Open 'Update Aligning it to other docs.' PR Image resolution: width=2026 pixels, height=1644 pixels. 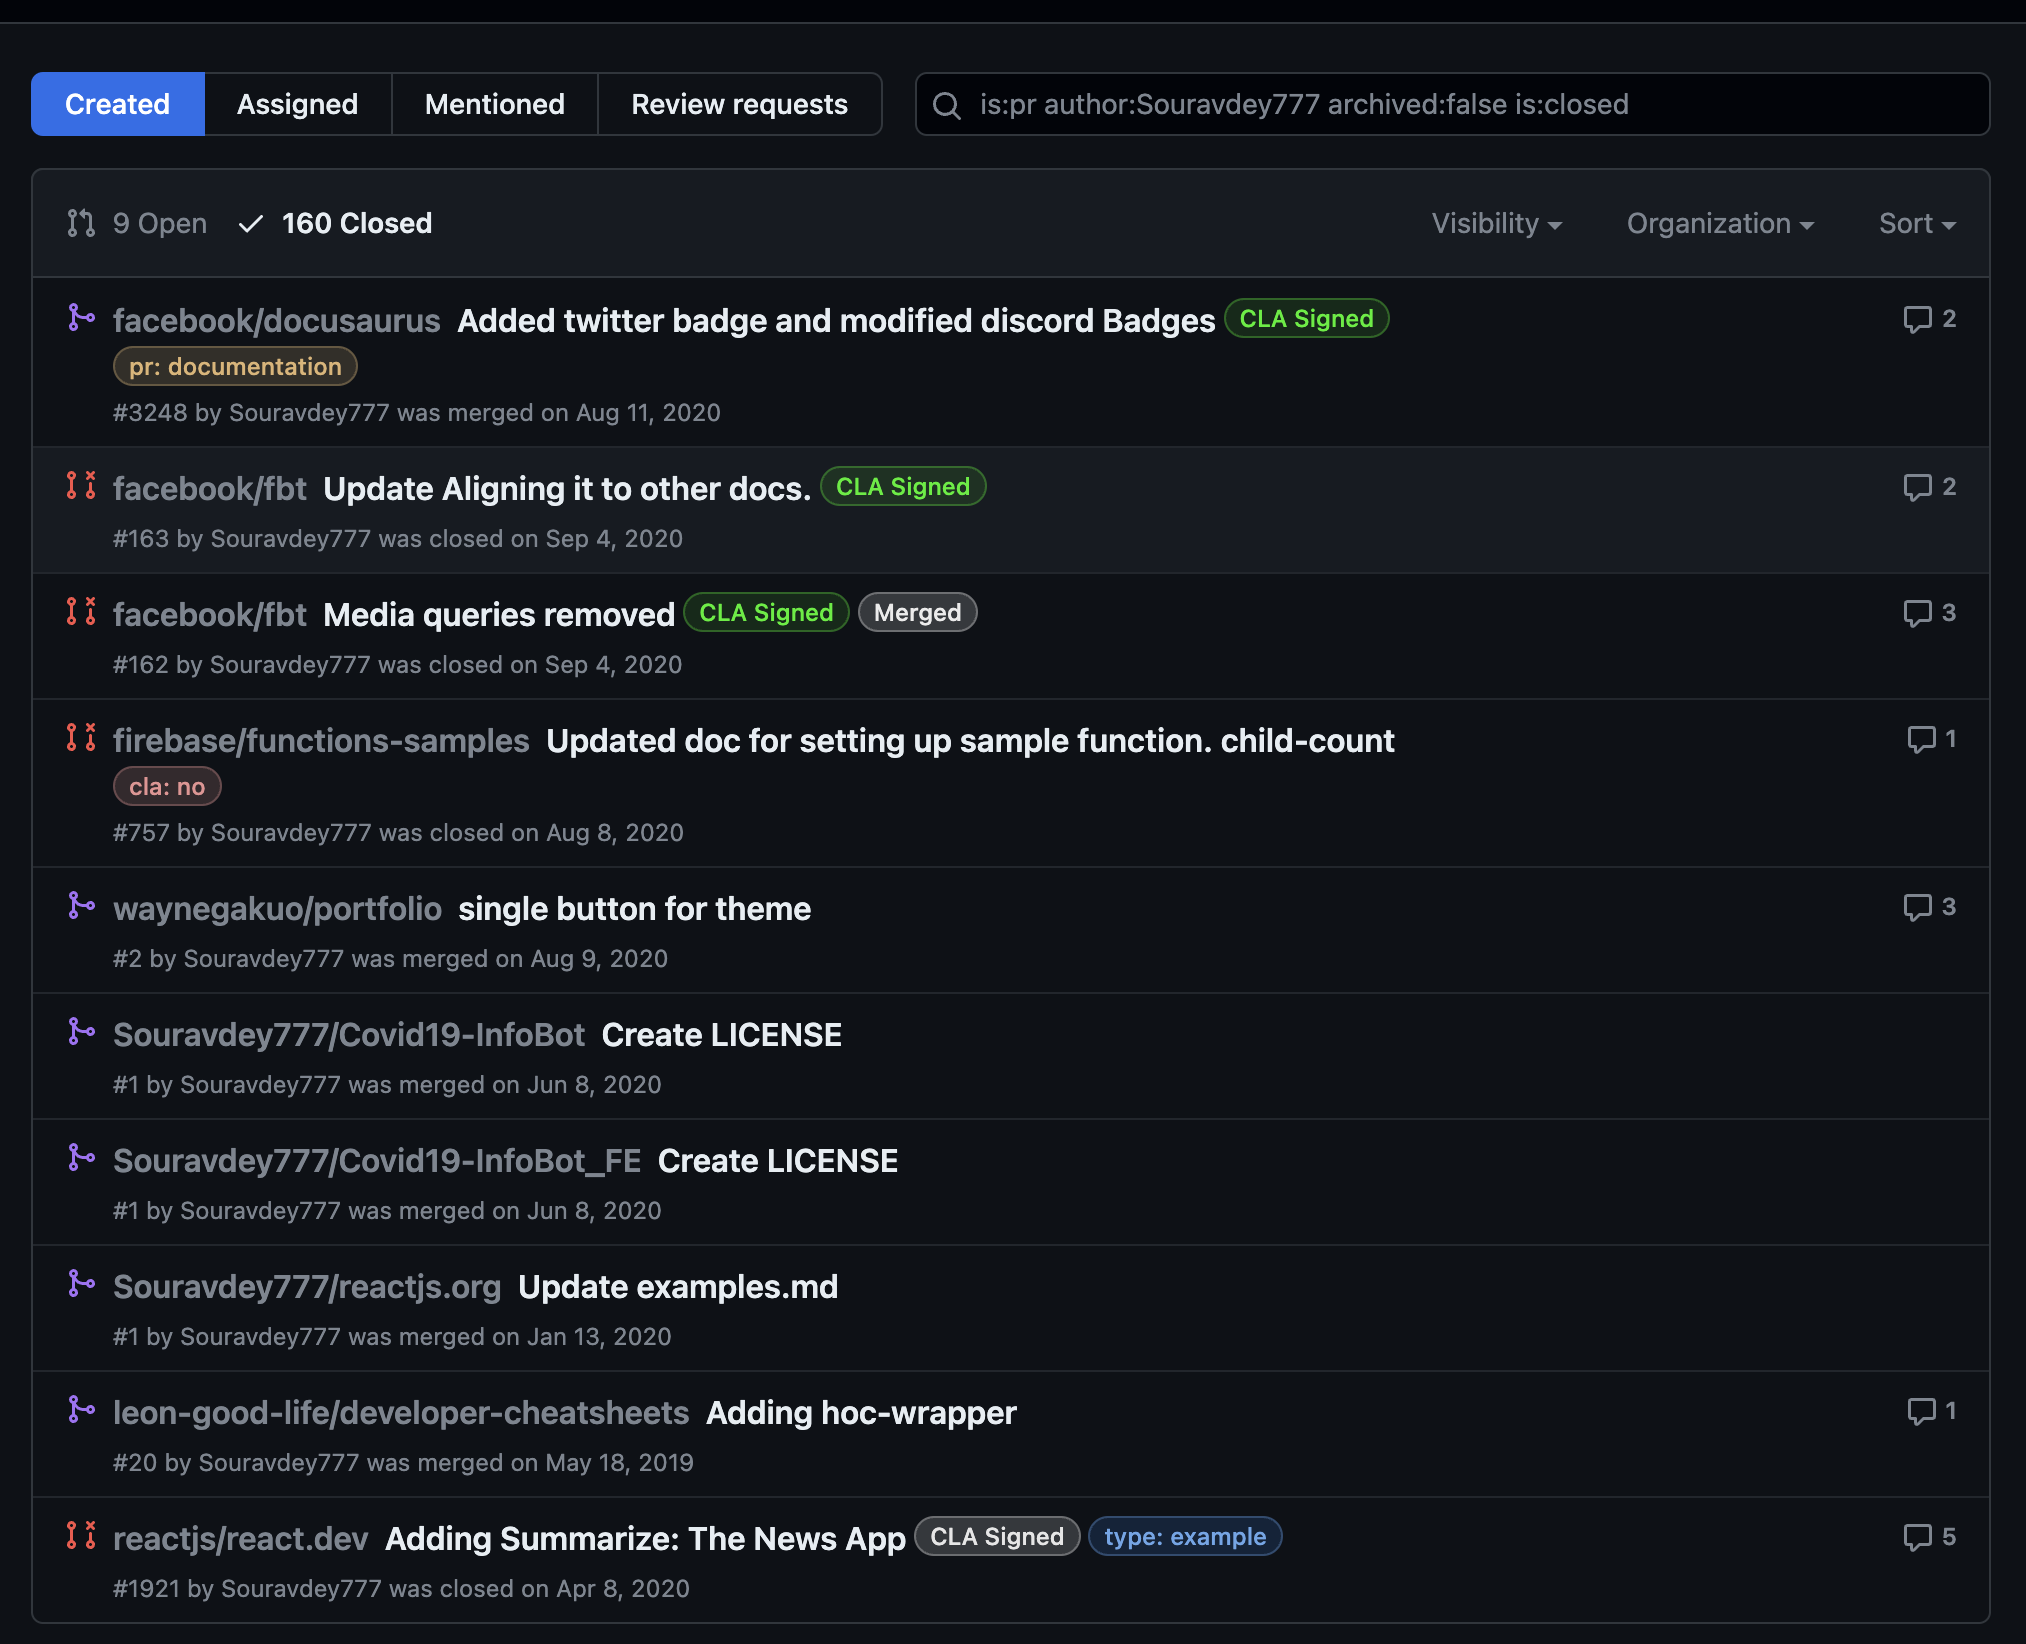click(567, 488)
